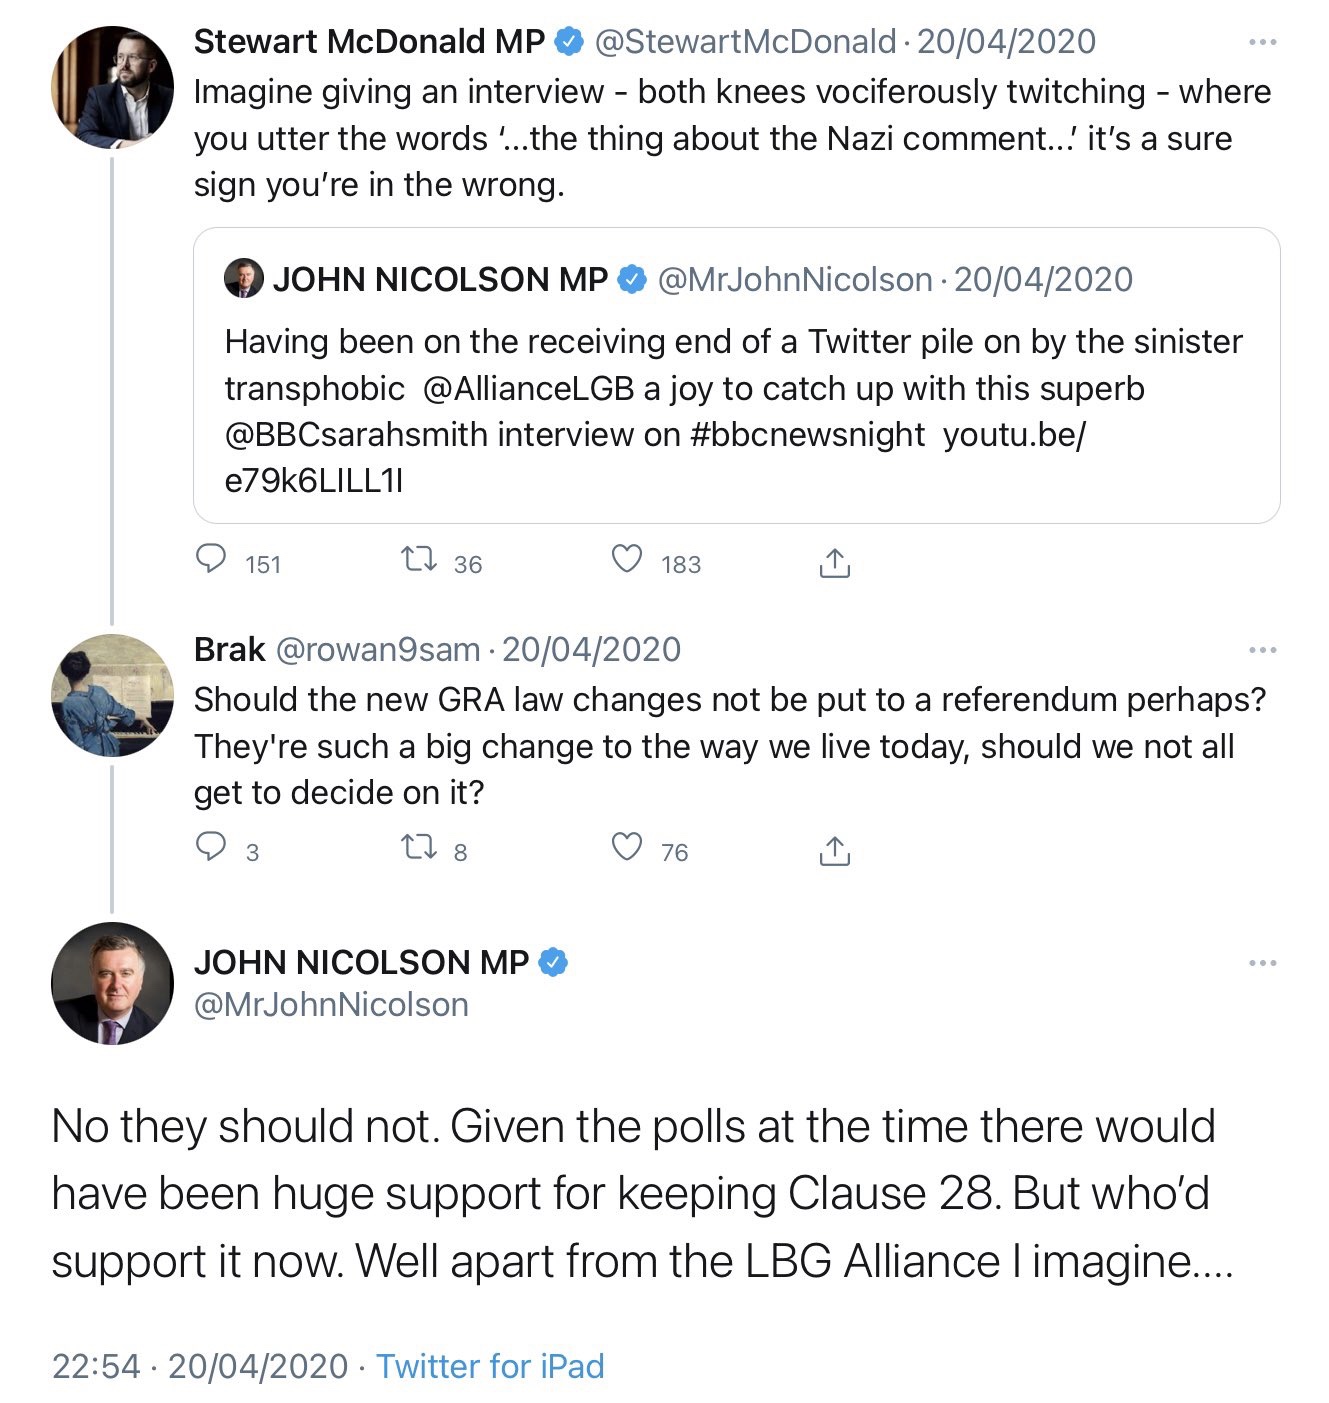Image resolution: width=1329 pixels, height=1403 pixels.
Task: Open the #bbcnewsnight hashtag
Action: 807,435
